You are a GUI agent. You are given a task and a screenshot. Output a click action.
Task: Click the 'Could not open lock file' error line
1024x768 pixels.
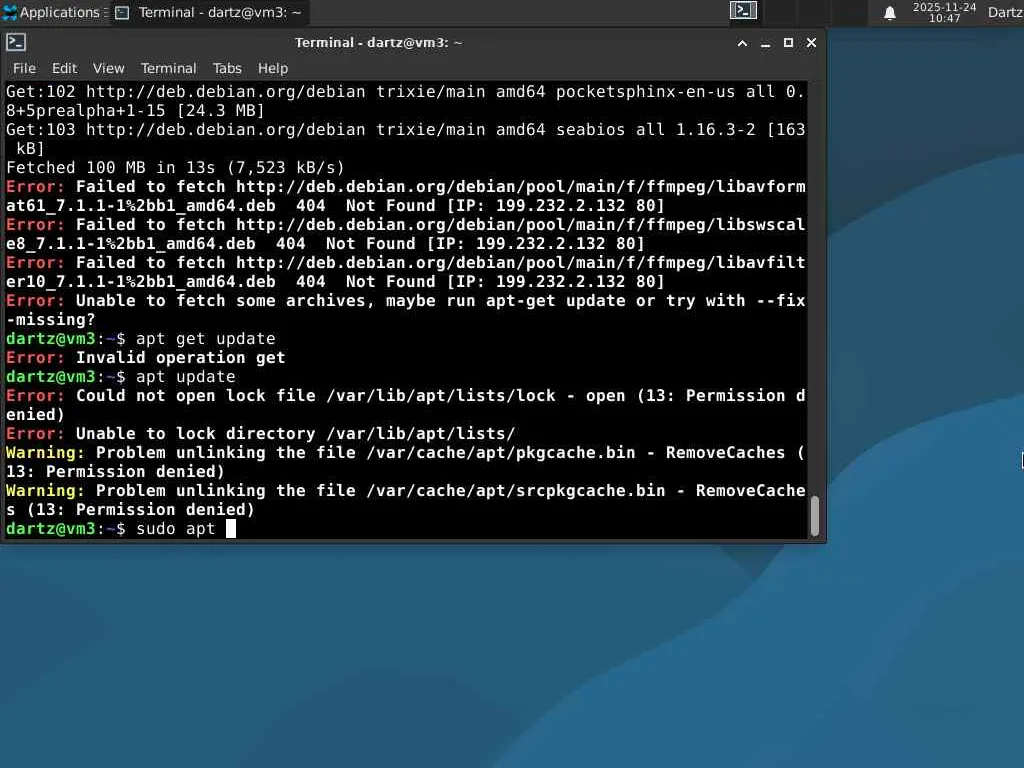pyautogui.click(x=406, y=405)
